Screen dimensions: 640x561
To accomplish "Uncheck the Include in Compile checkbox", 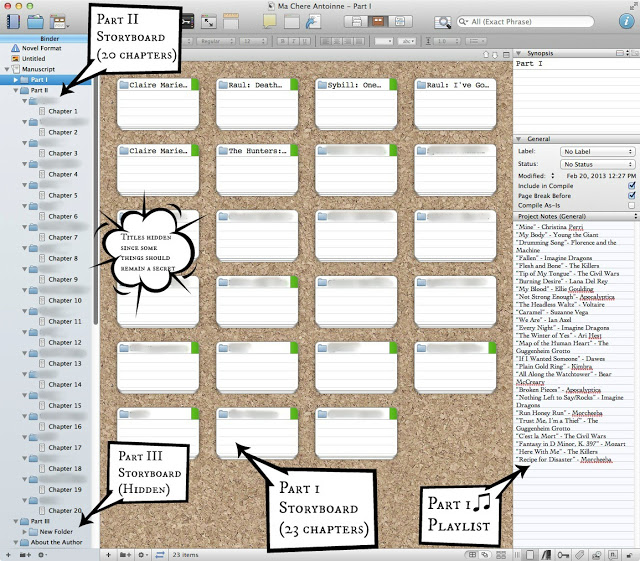I will click(x=630, y=185).
